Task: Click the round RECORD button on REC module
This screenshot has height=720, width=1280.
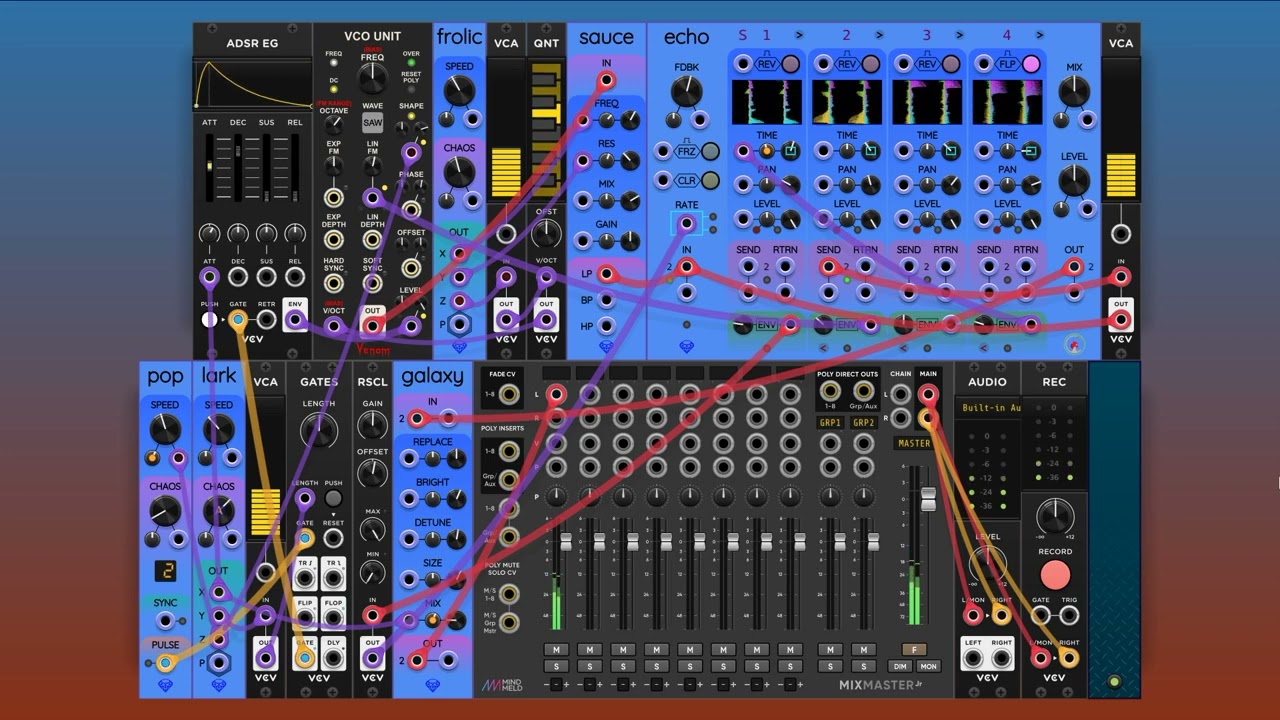Action: 1055,575
